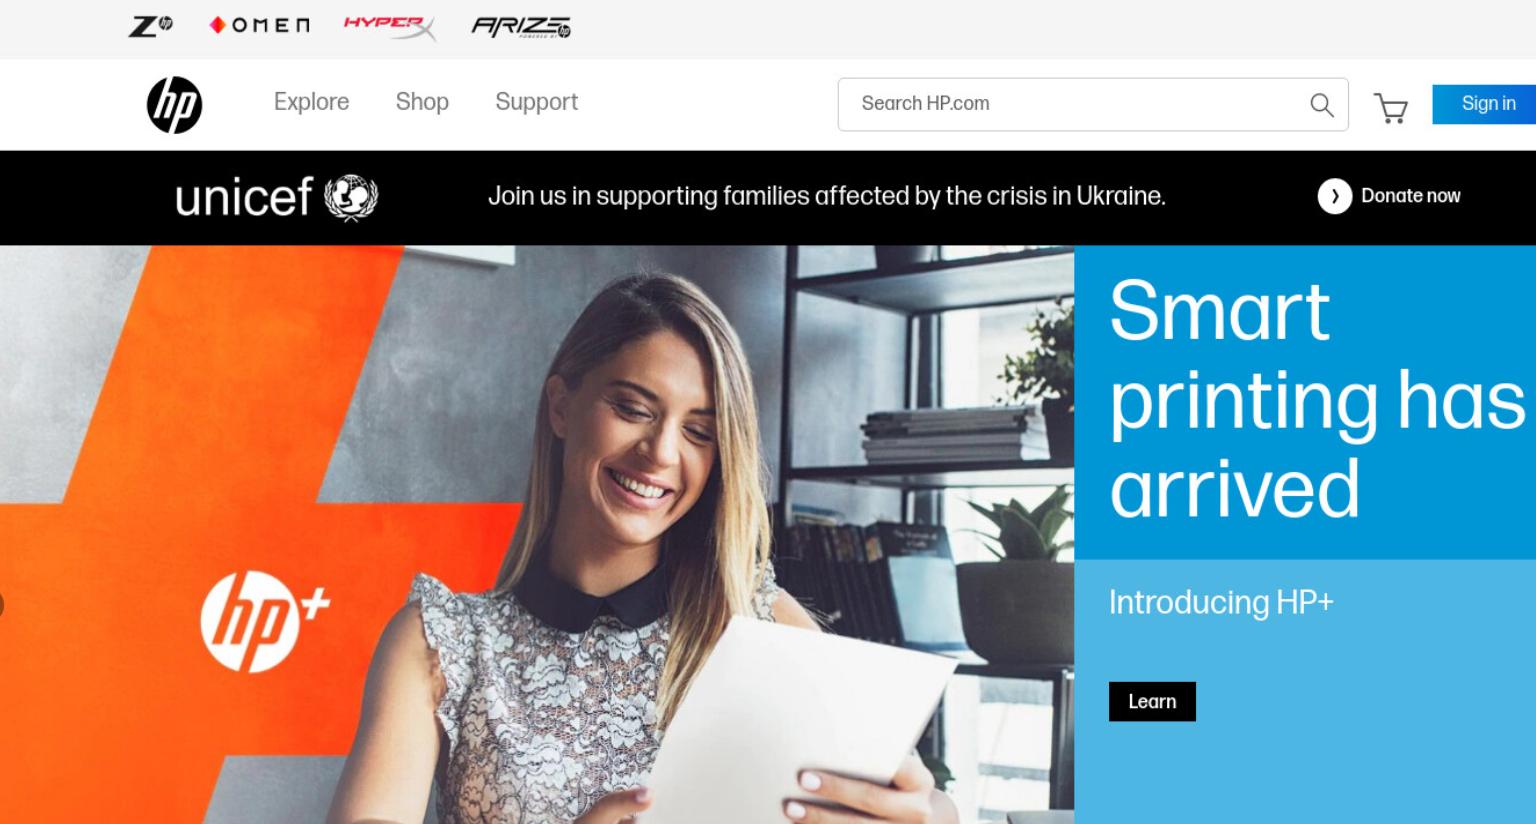Click the Arize brand logo
The height and width of the screenshot is (824, 1536).
pos(521,27)
